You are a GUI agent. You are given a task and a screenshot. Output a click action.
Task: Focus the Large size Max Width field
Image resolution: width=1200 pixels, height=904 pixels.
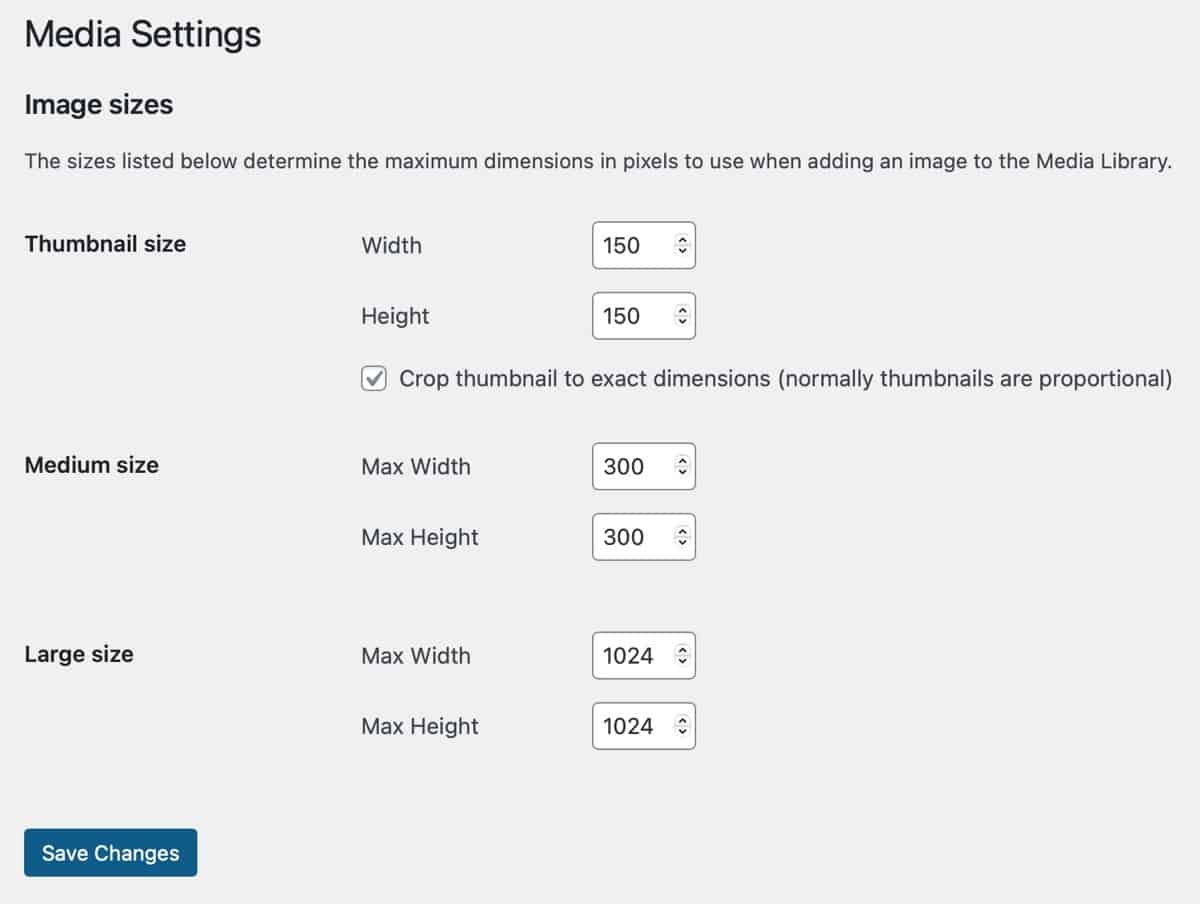[x=643, y=655]
